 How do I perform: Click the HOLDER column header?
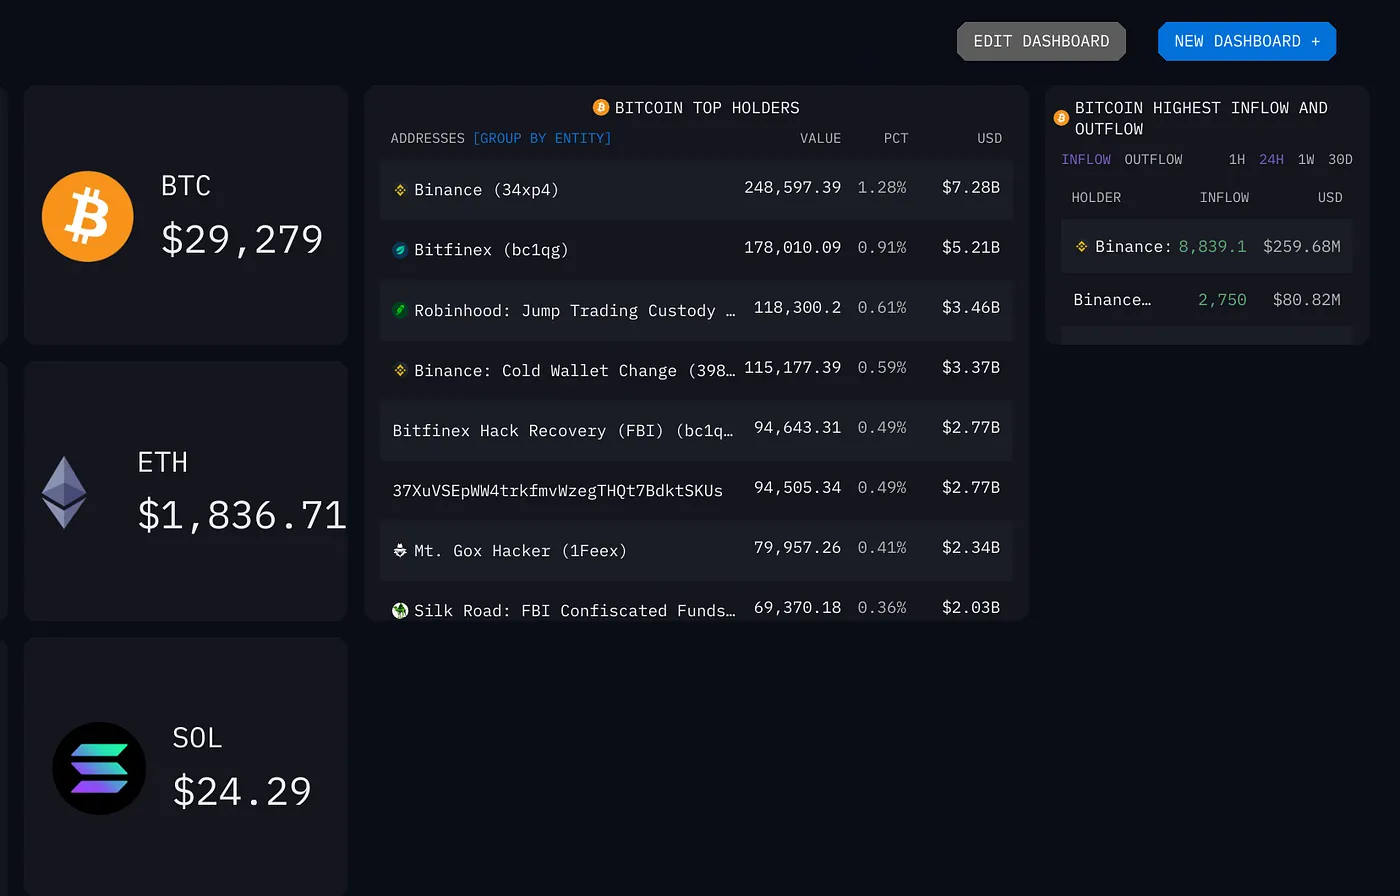[x=1096, y=198]
